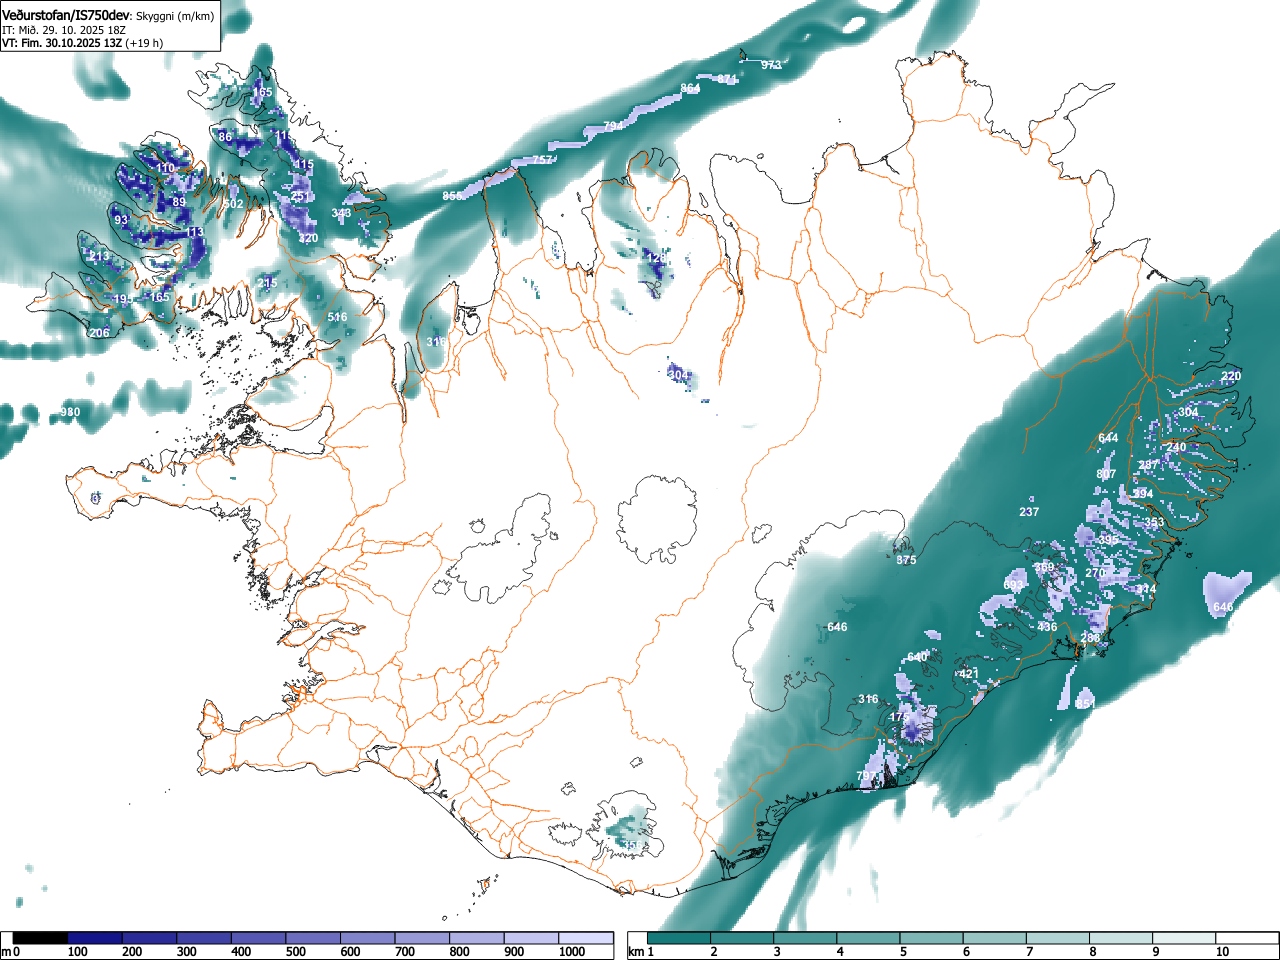Click the 237 visibility value

click(x=1029, y=512)
